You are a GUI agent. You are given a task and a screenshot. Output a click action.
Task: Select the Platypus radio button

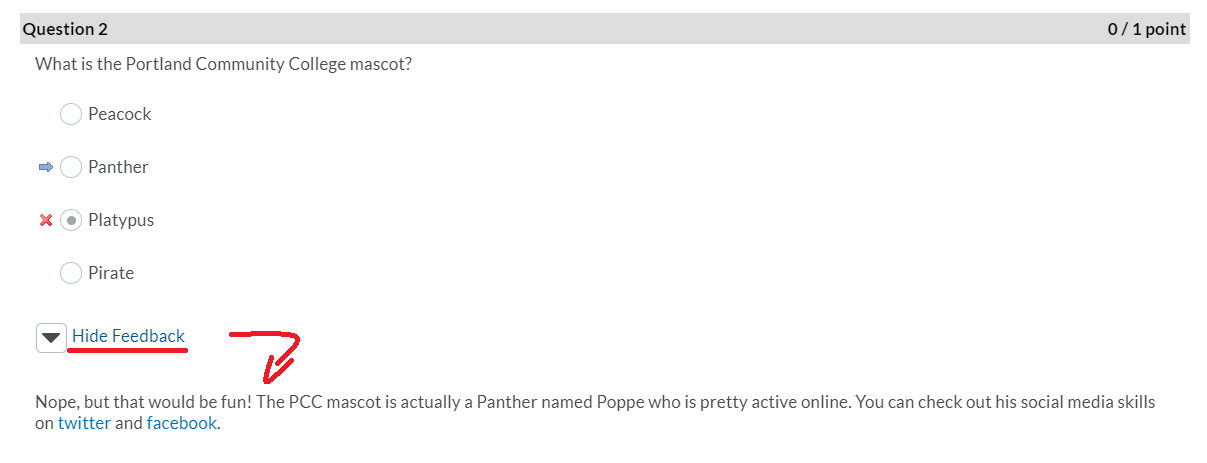[x=71, y=221]
